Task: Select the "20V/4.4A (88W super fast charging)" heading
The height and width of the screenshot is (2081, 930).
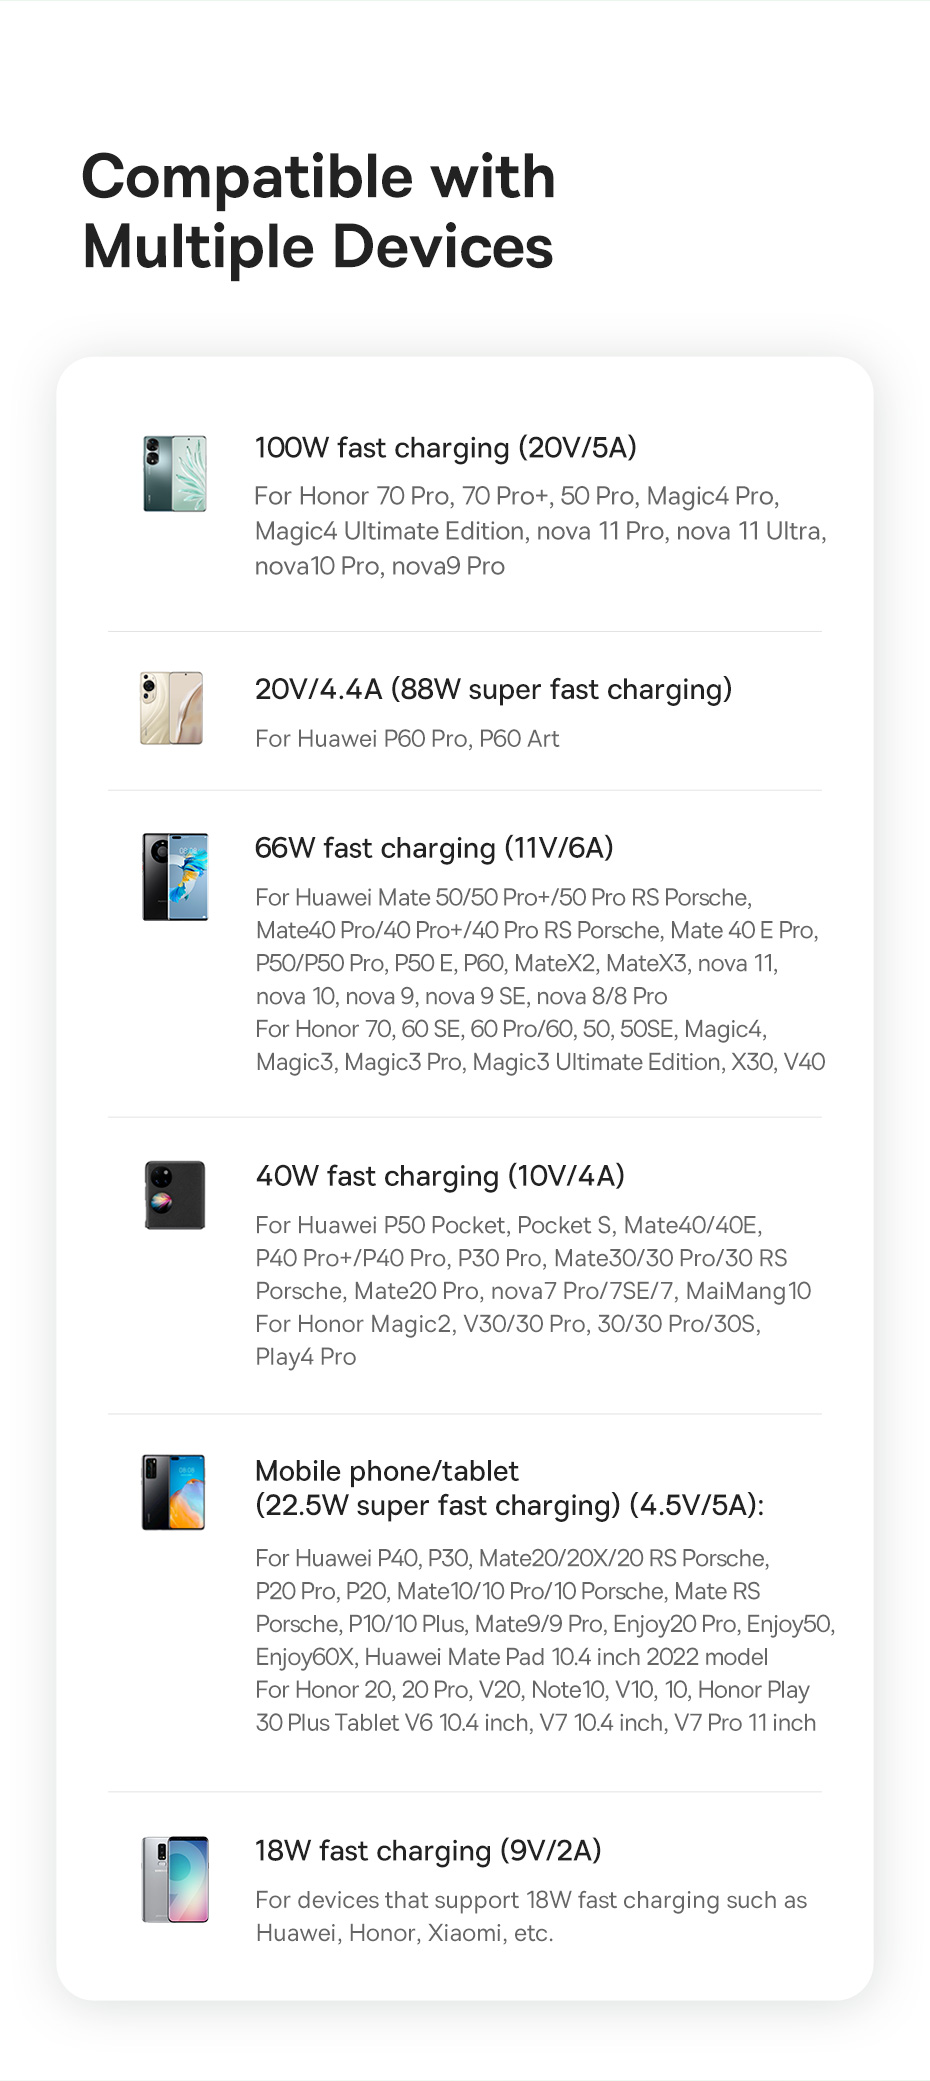Action: click(493, 689)
